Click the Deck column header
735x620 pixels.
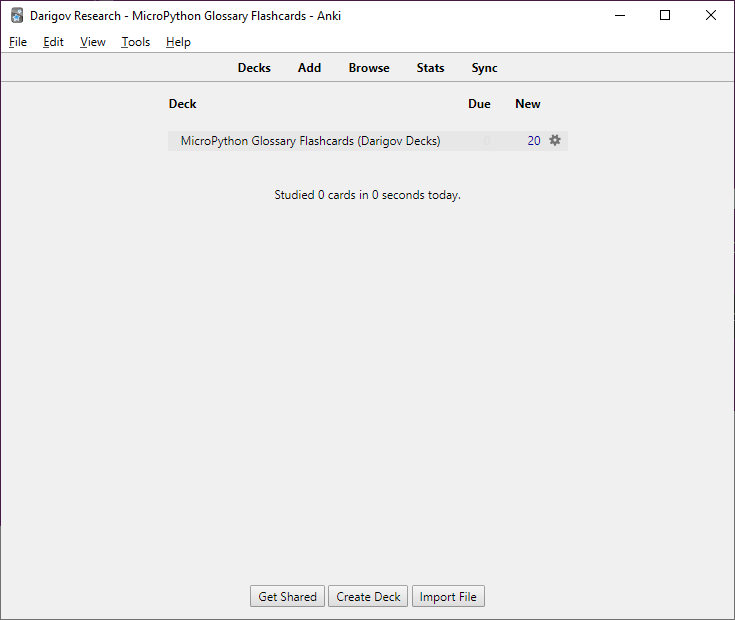tap(182, 104)
